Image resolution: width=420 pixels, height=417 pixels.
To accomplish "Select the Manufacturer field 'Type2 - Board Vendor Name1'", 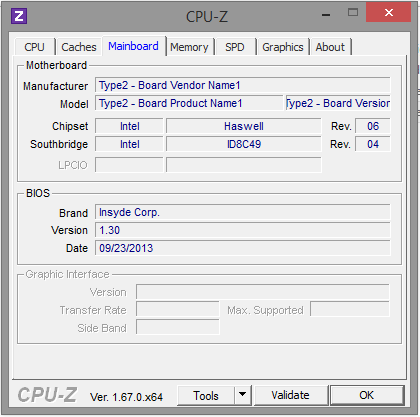I will point(243,85).
